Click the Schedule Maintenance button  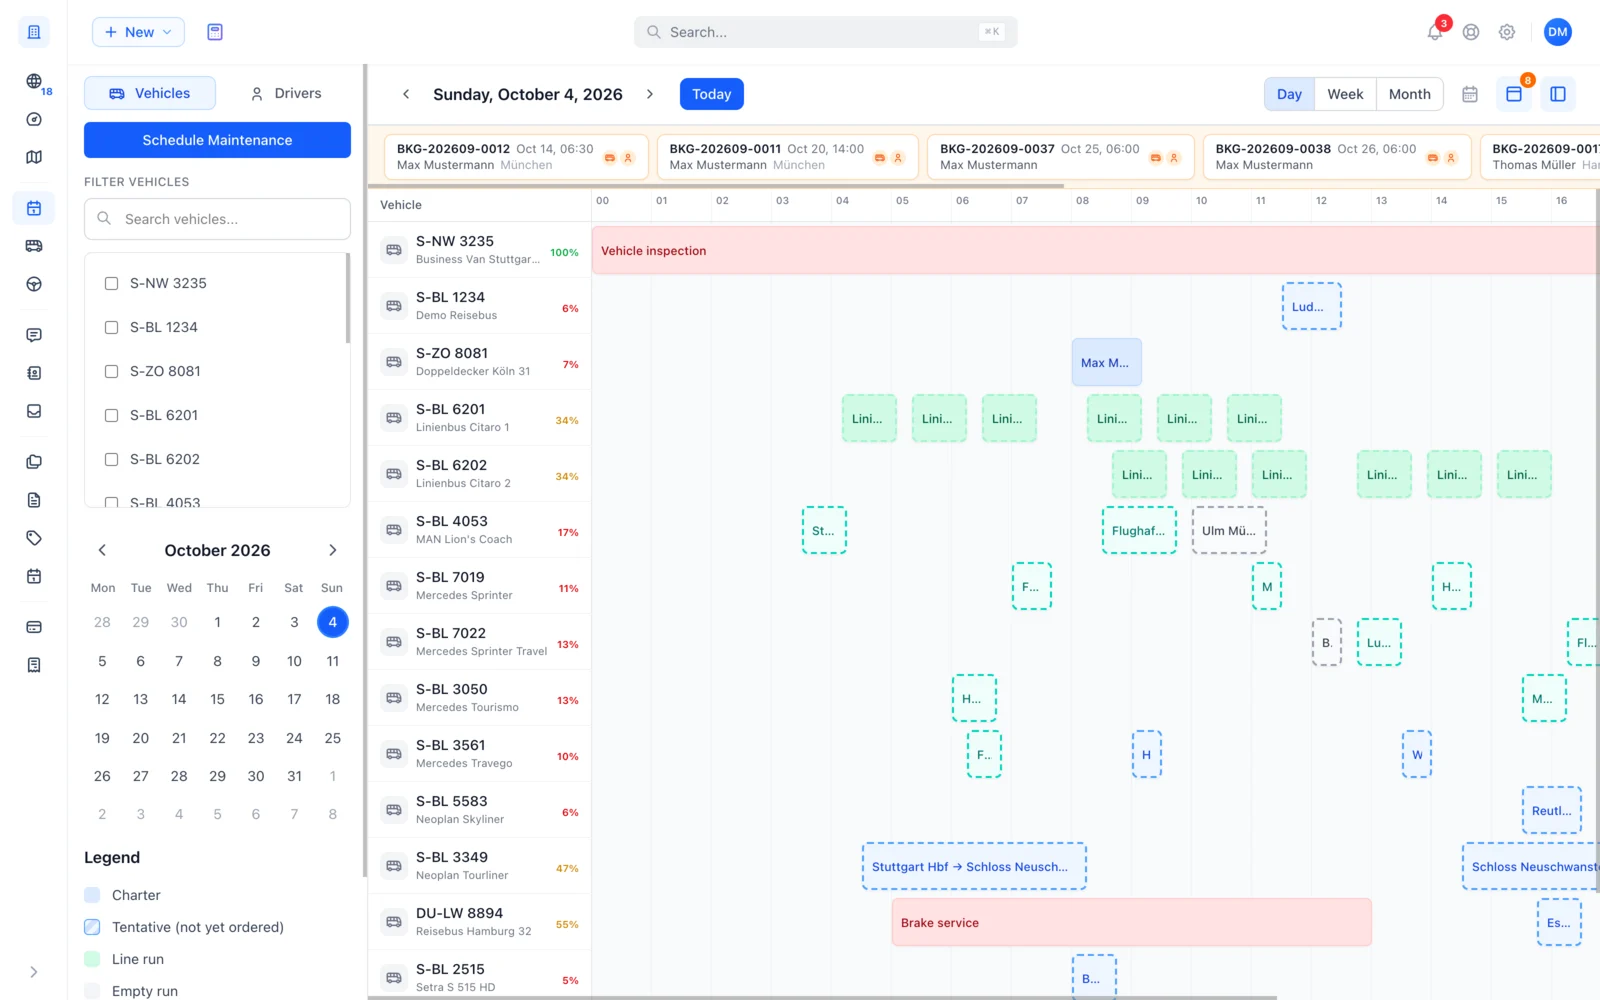click(x=217, y=140)
